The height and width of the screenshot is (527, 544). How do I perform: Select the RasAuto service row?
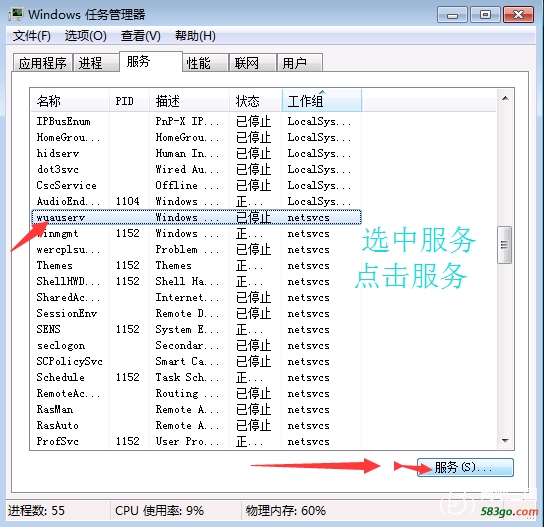pyautogui.click(x=196, y=425)
